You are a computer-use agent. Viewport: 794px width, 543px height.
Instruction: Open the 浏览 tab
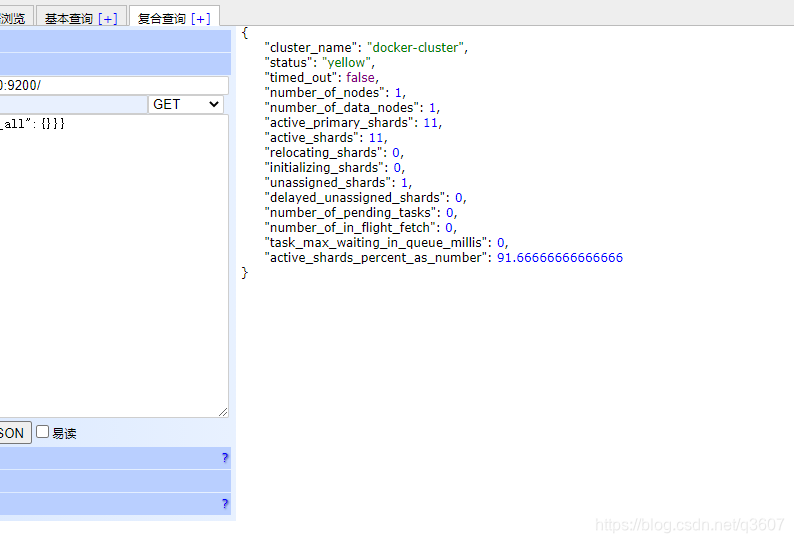(13, 19)
